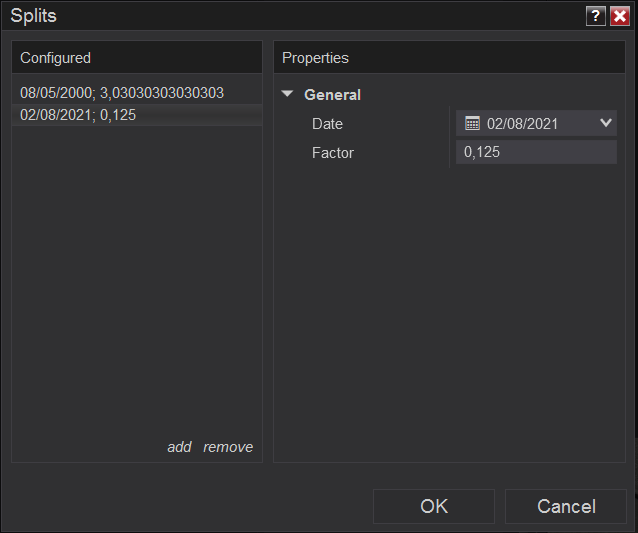Click blank space in the Configured list
Image resolution: width=638 pixels, height=533 pixels.
pyautogui.click(x=136, y=280)
